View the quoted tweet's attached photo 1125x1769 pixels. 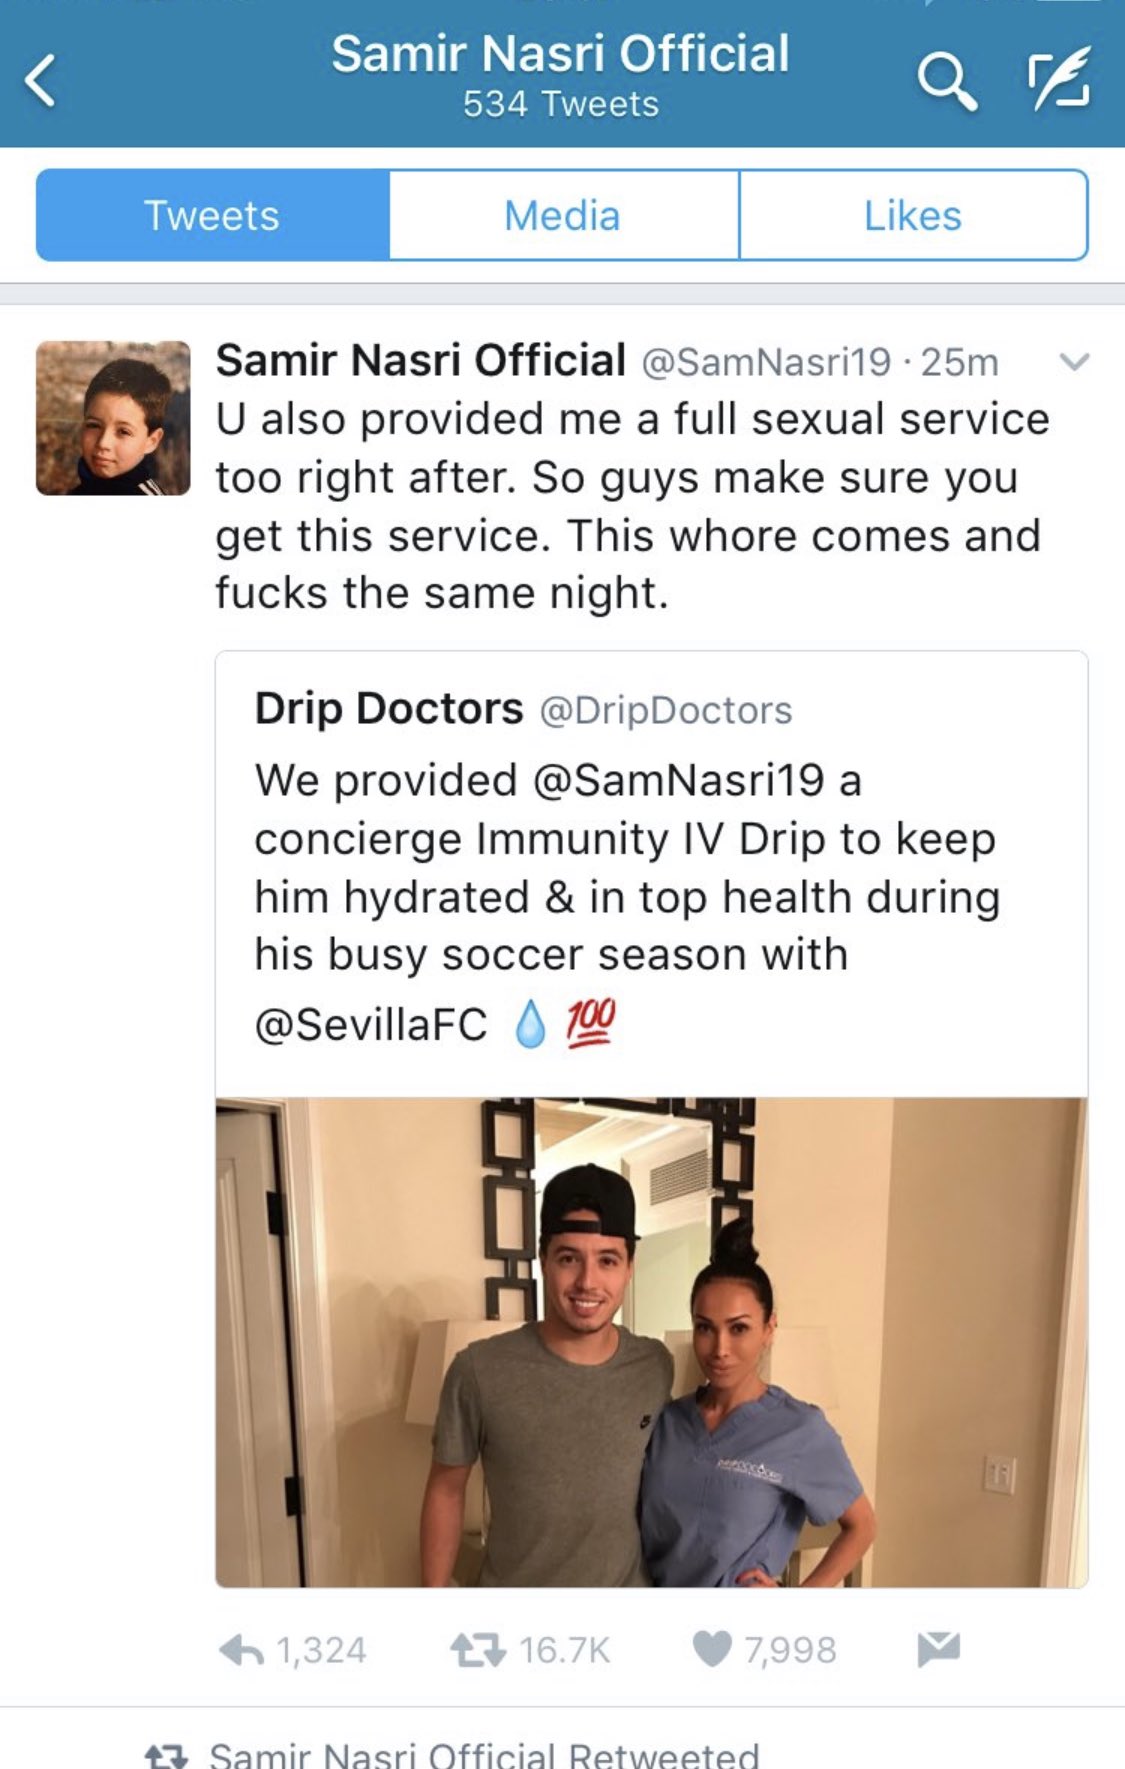coord(652,1342)
